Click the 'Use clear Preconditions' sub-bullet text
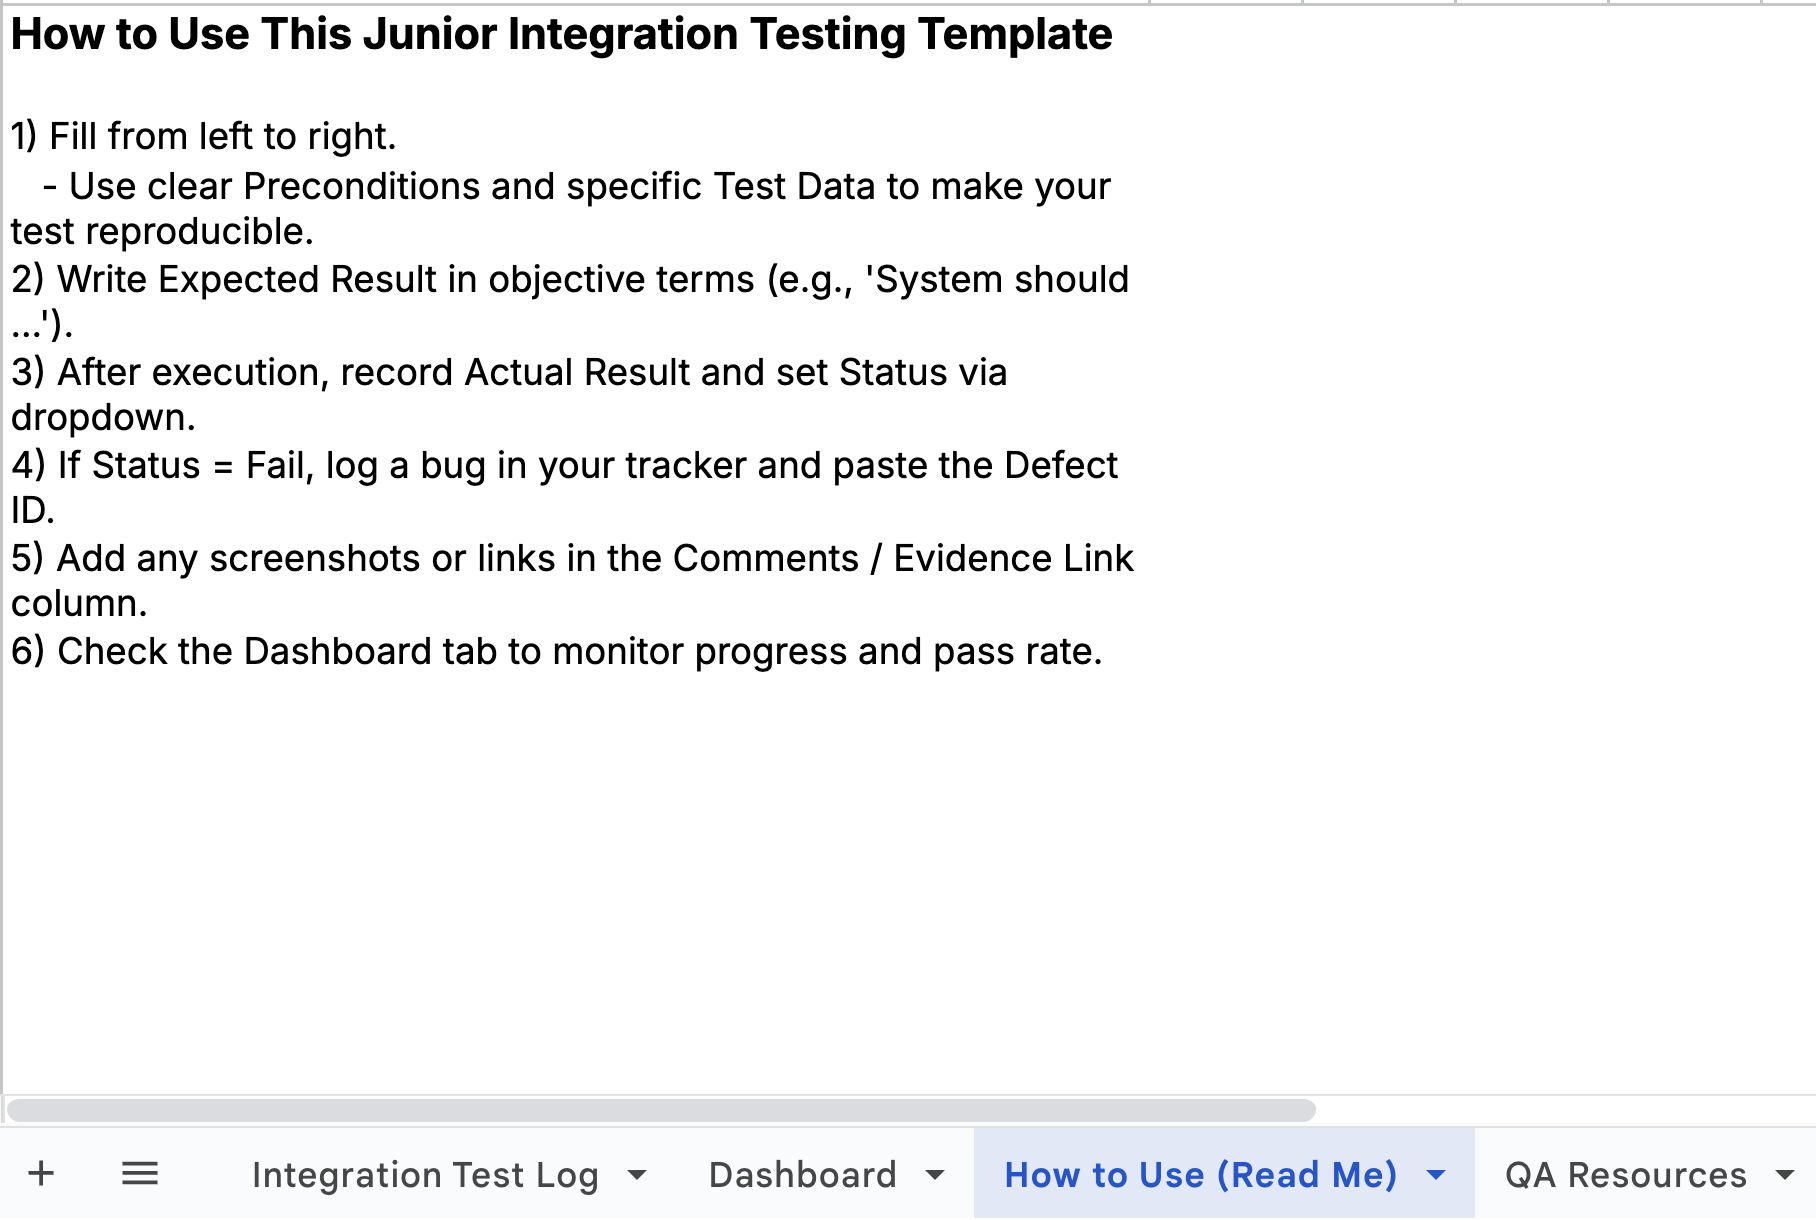The height and width of the screenshot is (1220, 1816). coord(589,187)
